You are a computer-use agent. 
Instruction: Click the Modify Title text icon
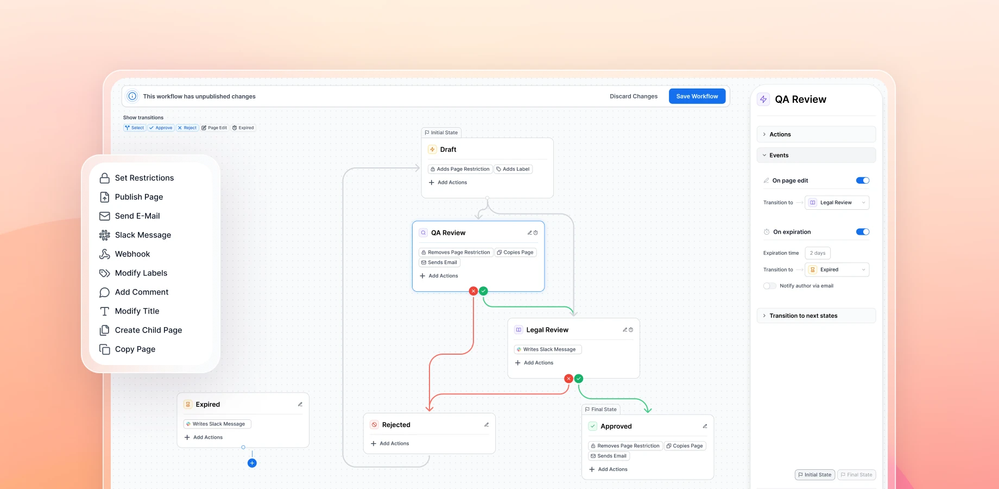tap(104, 311)
